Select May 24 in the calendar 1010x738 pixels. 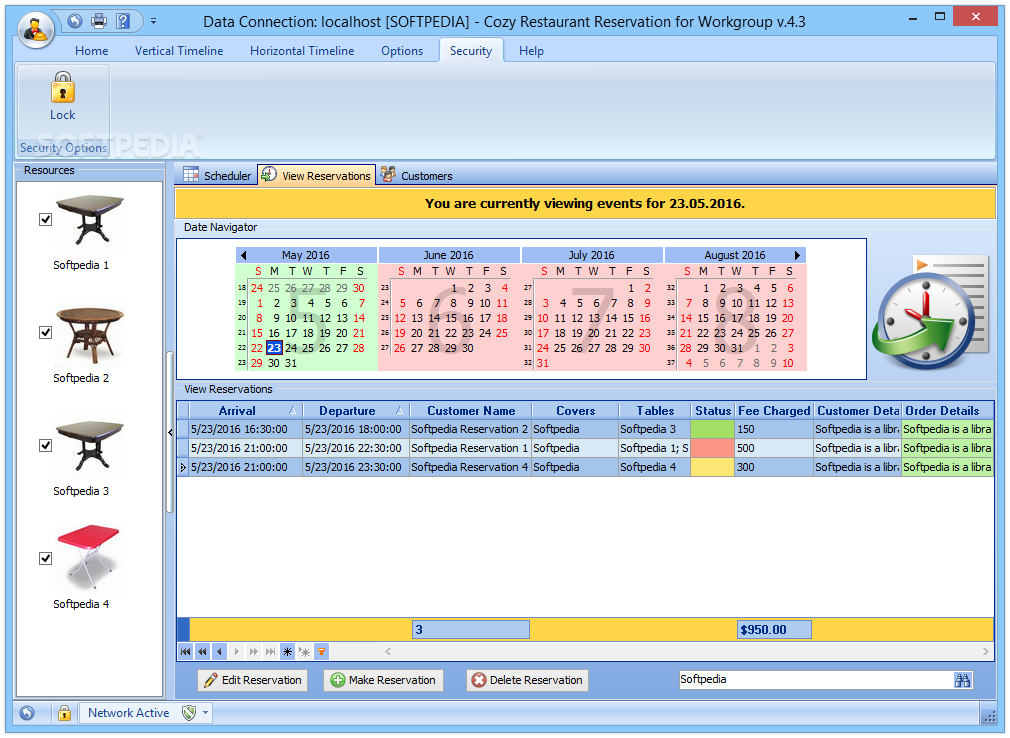[x=291, y=348]
